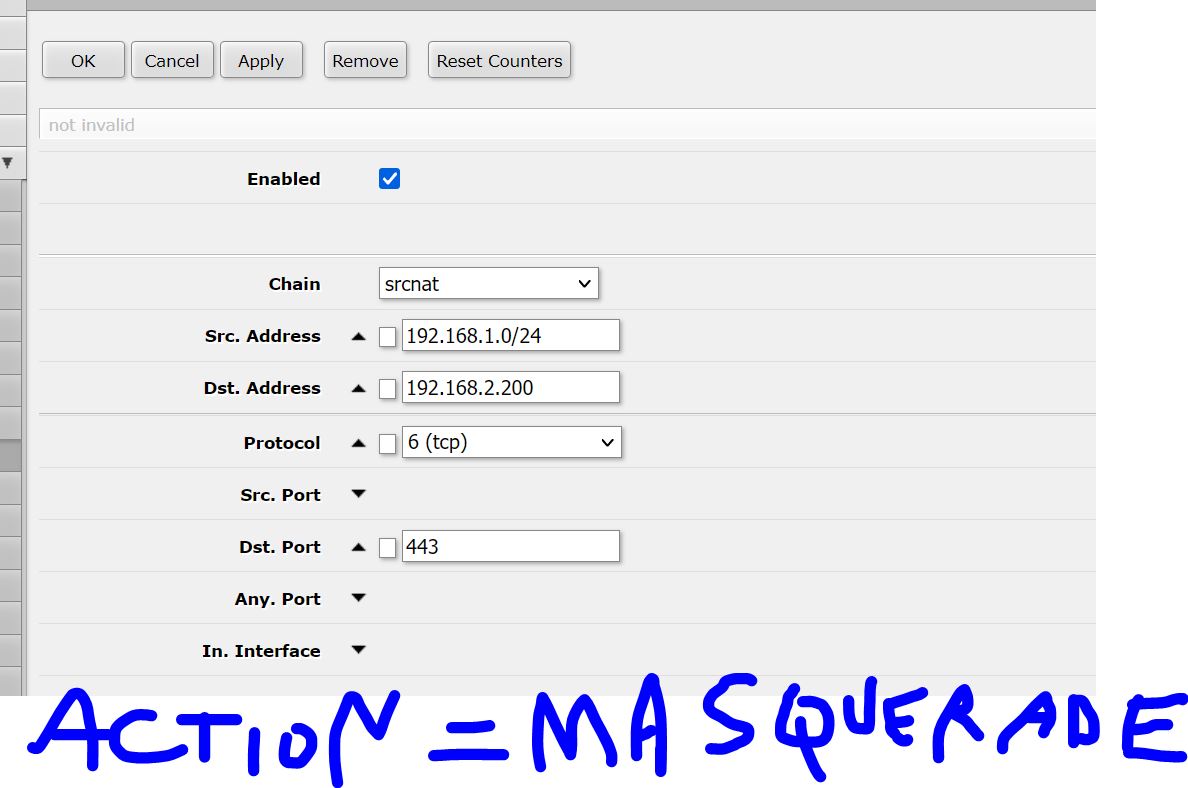The height and width of the screenshot is (788, 1188).
Task: Click the 'not invalid' comment field
Action: point(567,124)
